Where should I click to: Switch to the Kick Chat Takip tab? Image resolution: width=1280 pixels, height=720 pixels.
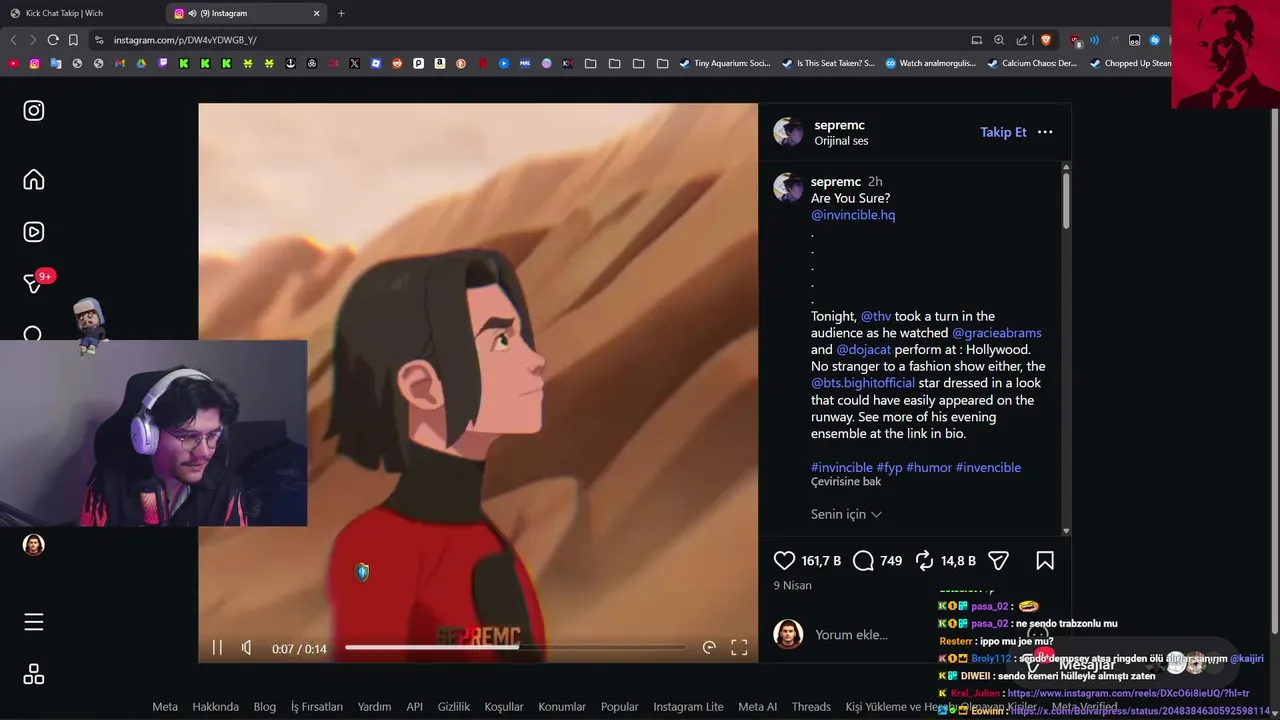click(80, 13)
